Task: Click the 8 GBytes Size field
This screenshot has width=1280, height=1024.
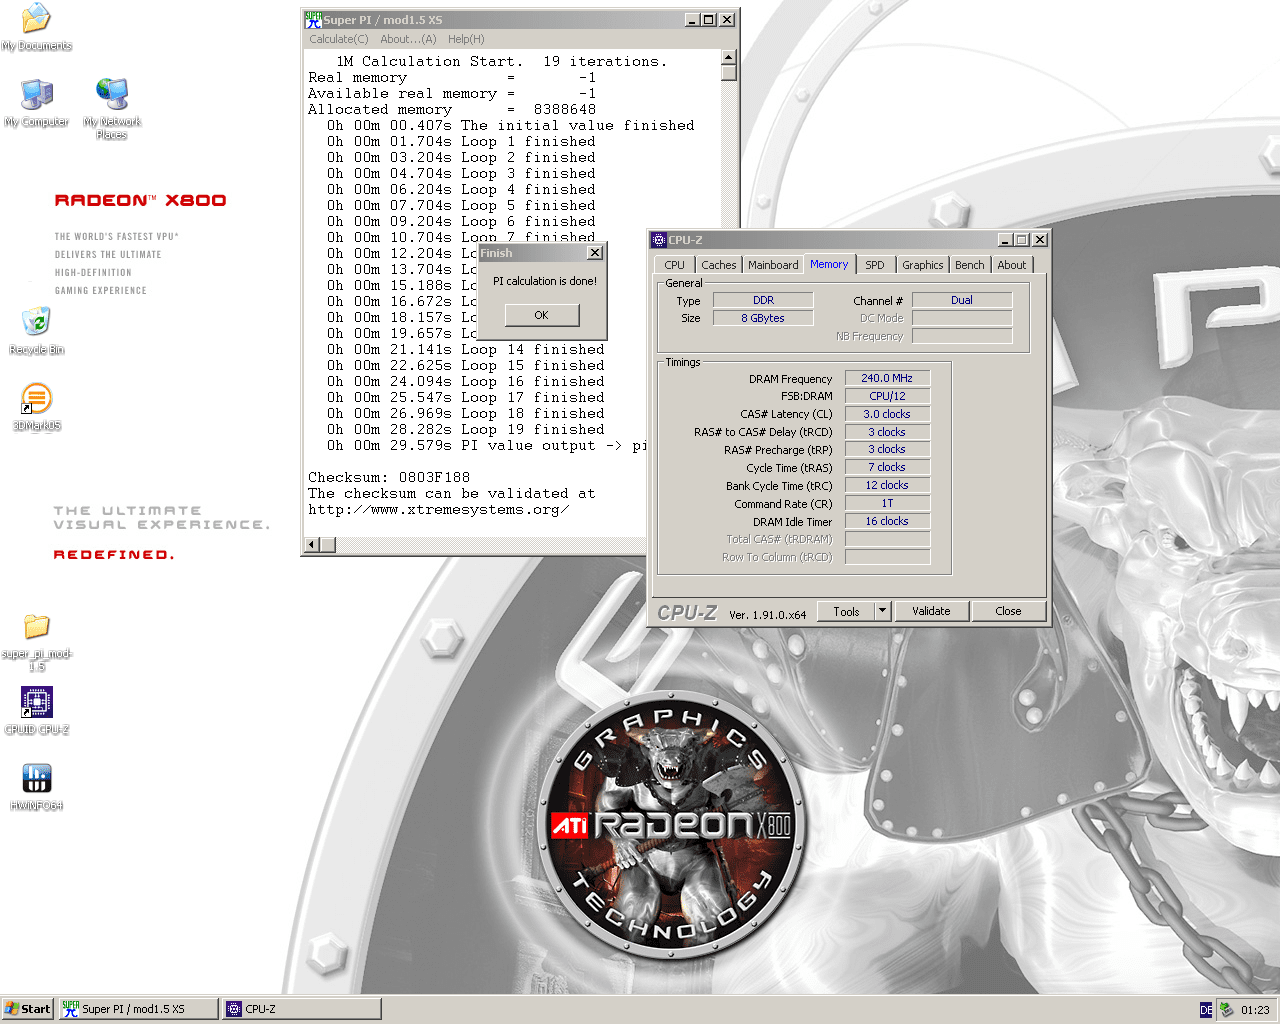Action: (763, 318)
